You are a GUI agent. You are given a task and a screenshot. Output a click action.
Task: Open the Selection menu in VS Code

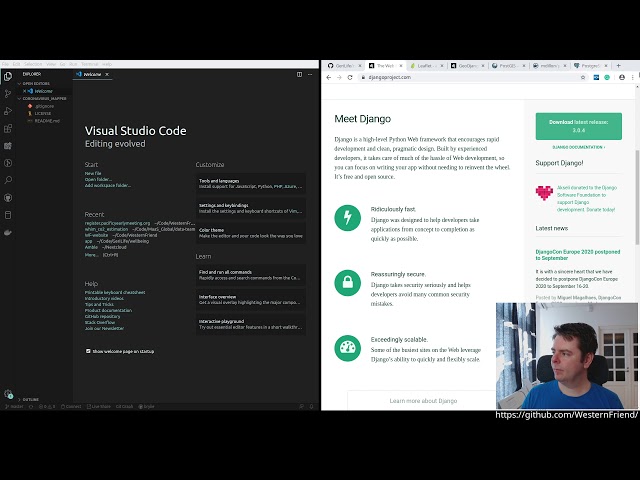pos(33,64)
